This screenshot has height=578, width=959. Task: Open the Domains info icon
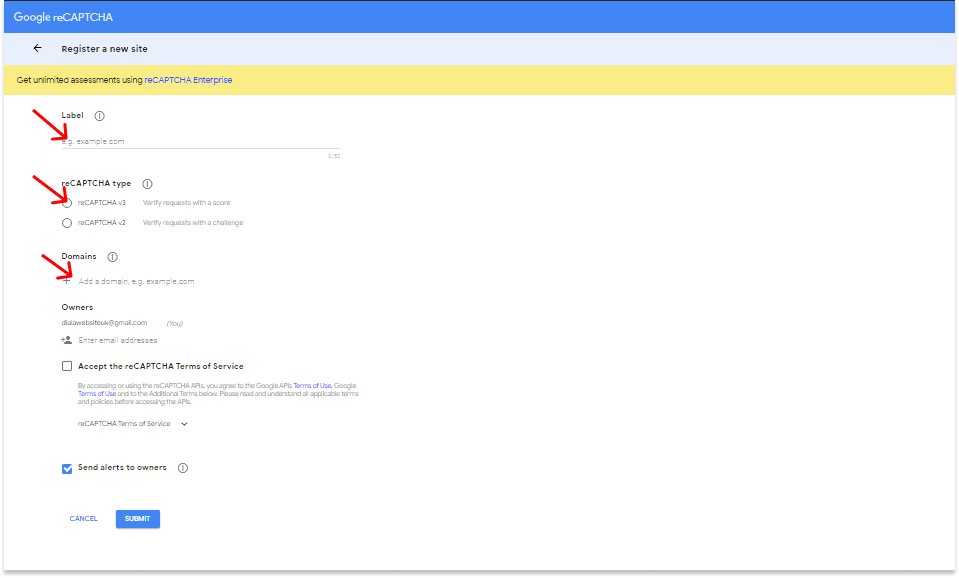click(113, 257)
